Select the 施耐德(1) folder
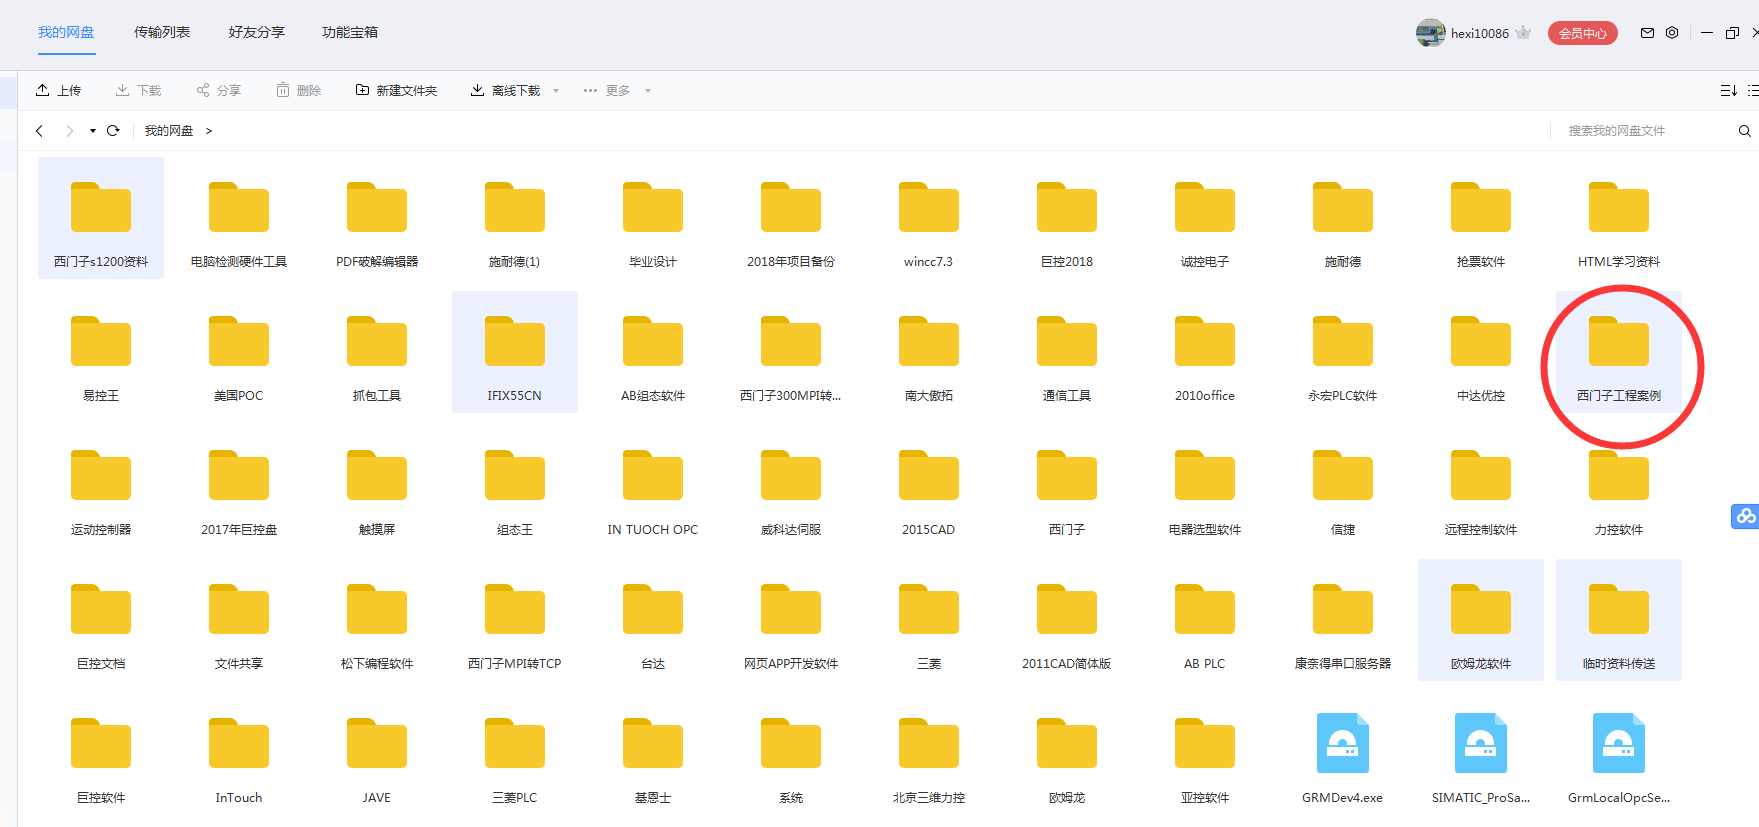The width and height of the screenshot is (1759, 827). click(515, 218)
